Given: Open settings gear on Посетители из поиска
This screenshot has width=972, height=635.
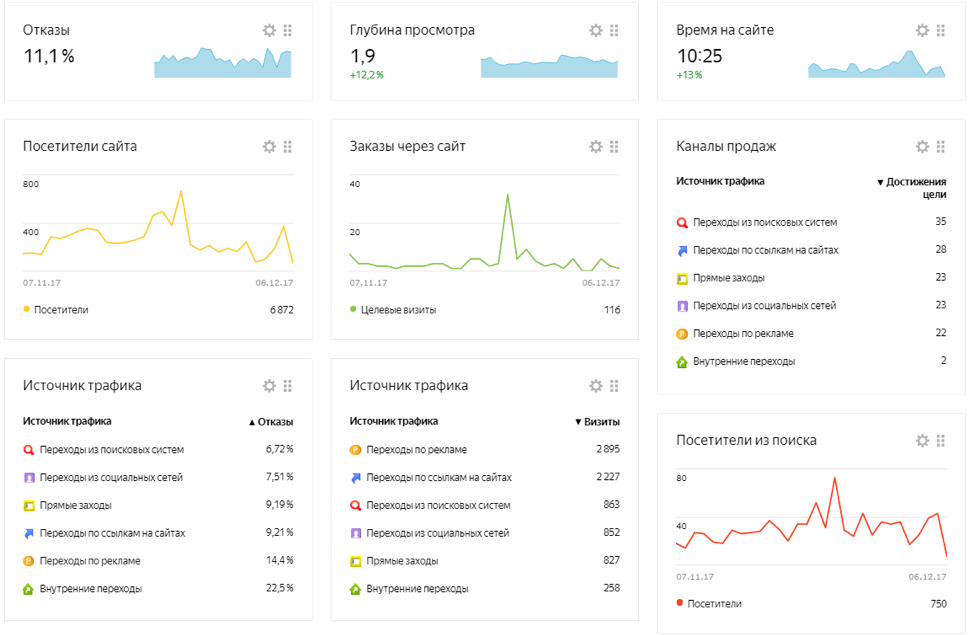Looking at the screenshot, I should (x=923, y=441).
